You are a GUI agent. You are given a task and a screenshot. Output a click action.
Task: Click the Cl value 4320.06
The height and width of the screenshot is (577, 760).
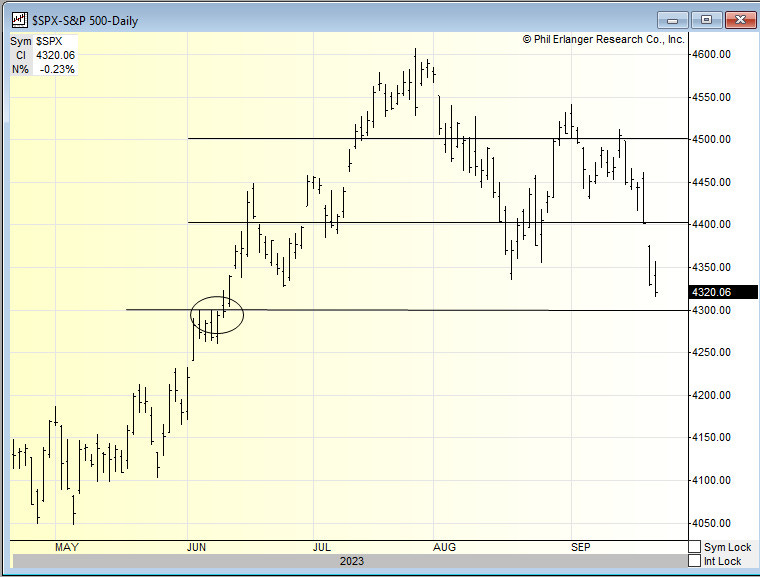pyautogui.click(x=55, y=55)
